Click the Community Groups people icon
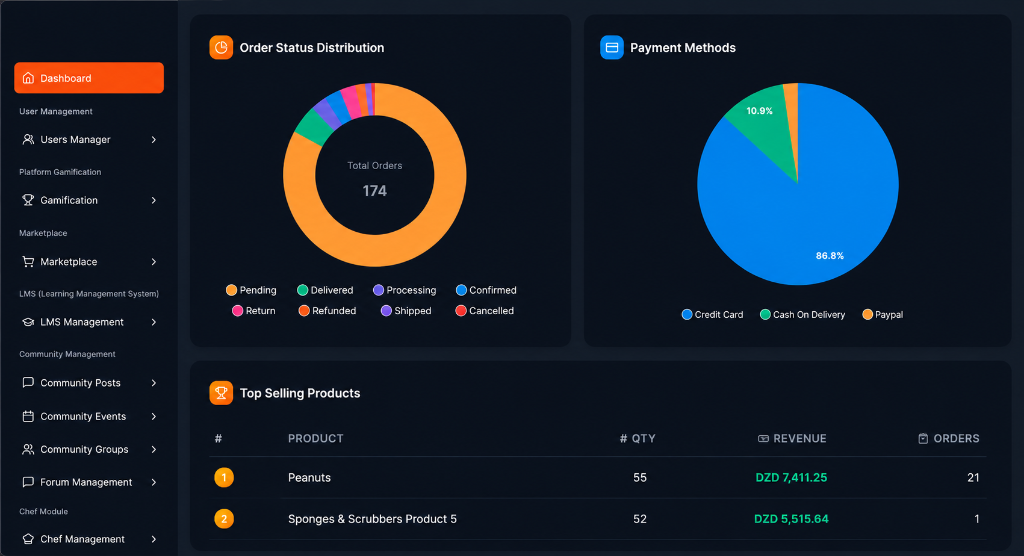The width and height of the screenshot is (1024, 556). point(28,449)
